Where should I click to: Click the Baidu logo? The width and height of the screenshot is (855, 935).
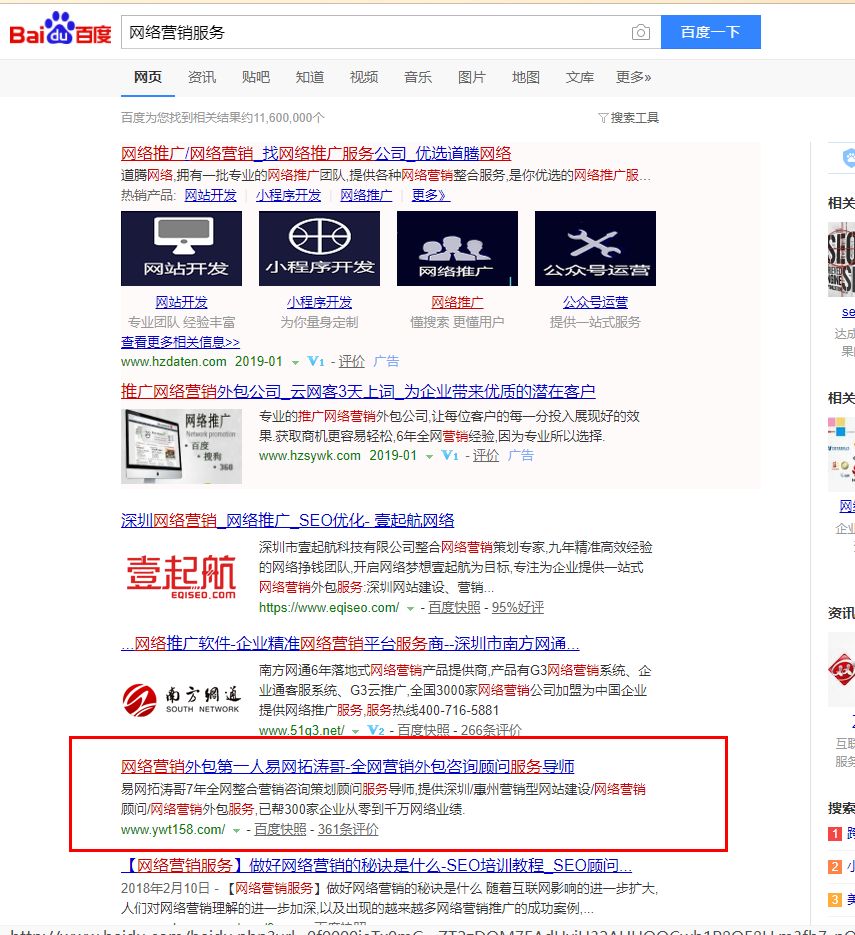point(60,29)
